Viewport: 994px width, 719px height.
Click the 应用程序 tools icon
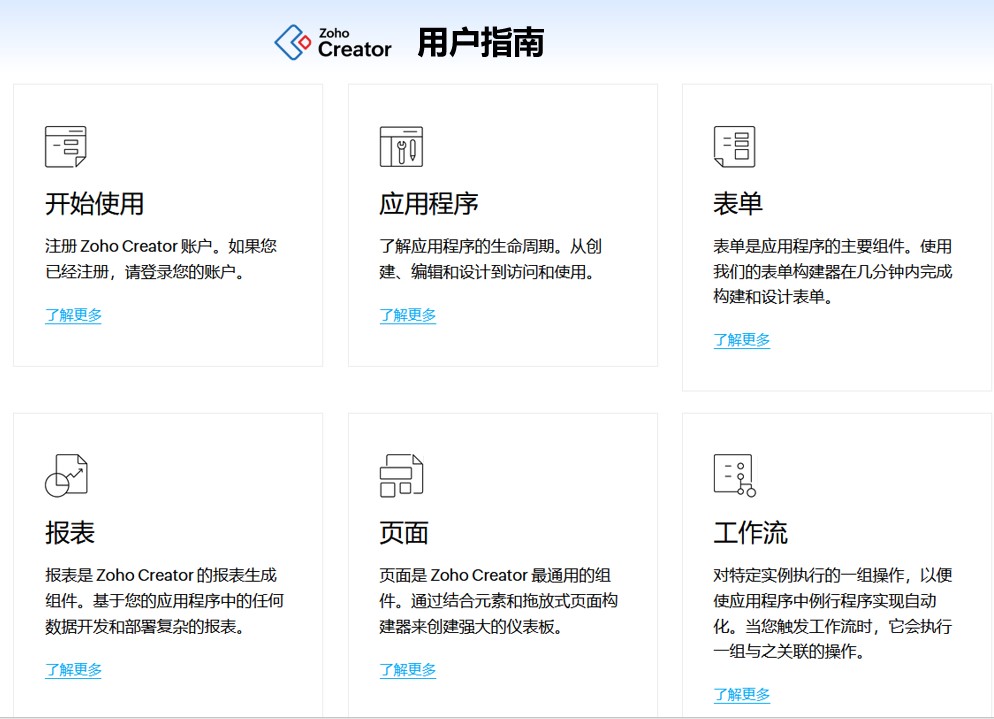(x=401, y=146)
